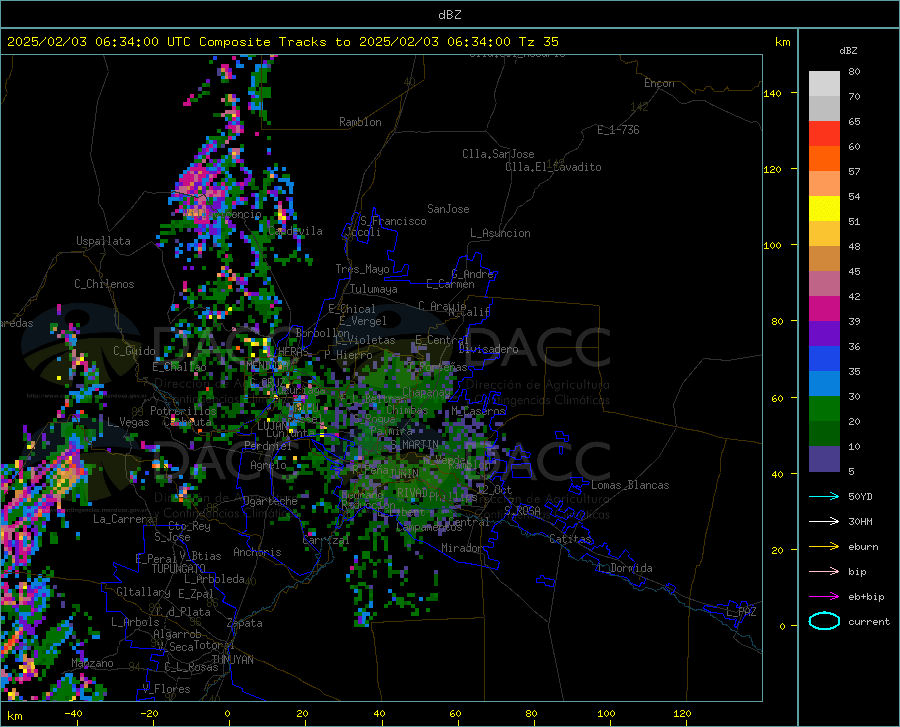This screenshot has height=727, width=900.
Task: Click the Anchoris place label
Action: (257, 552)
